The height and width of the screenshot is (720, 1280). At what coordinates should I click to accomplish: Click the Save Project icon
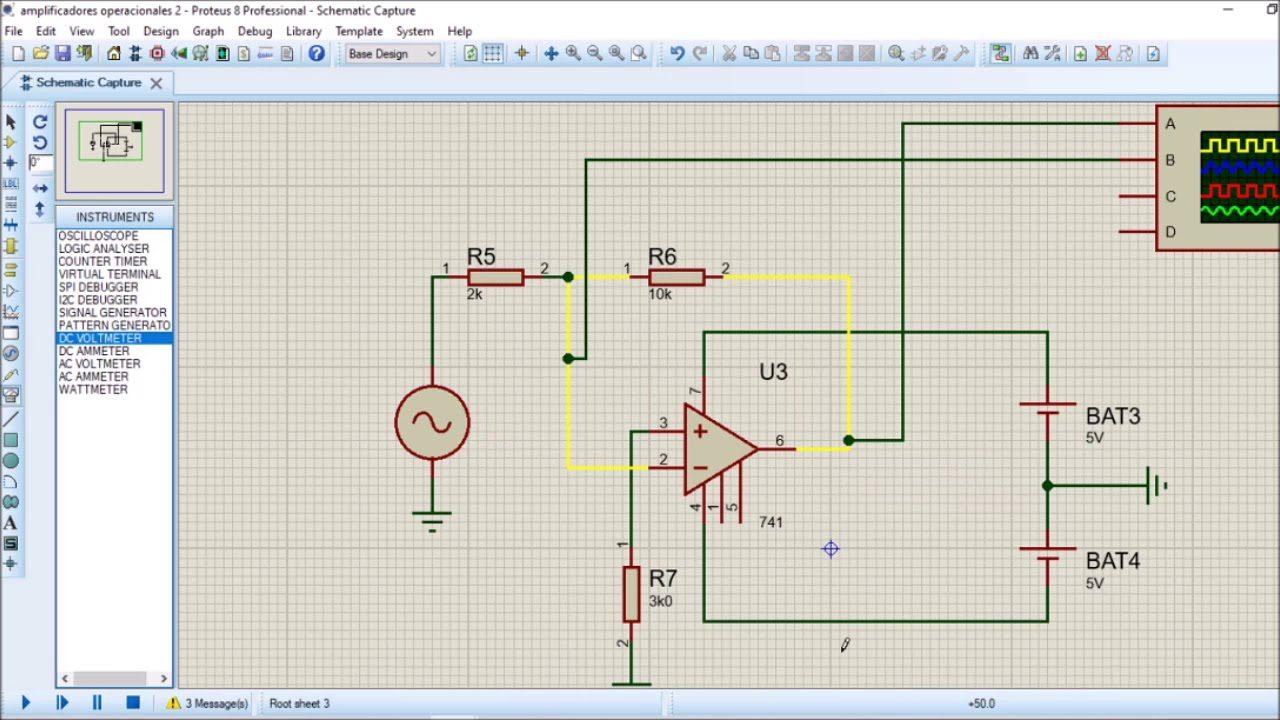[62, 54]
